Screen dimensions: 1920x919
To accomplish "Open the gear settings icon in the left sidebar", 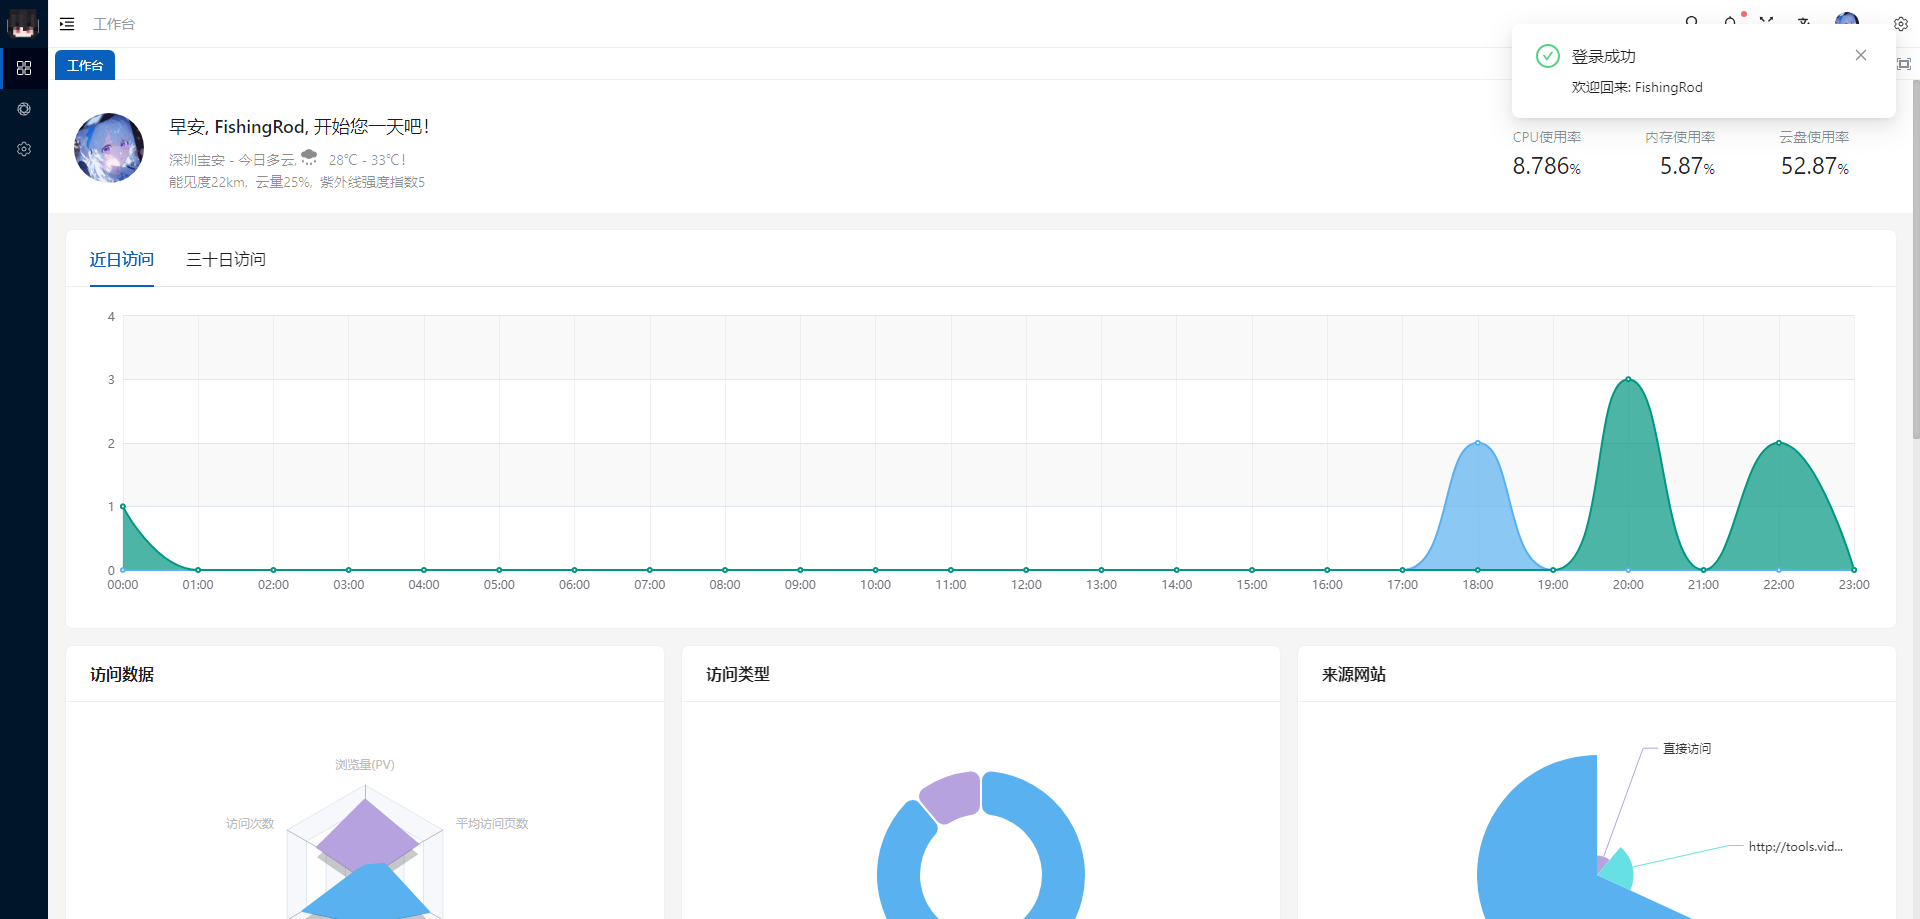I will [x=24, y=149].
